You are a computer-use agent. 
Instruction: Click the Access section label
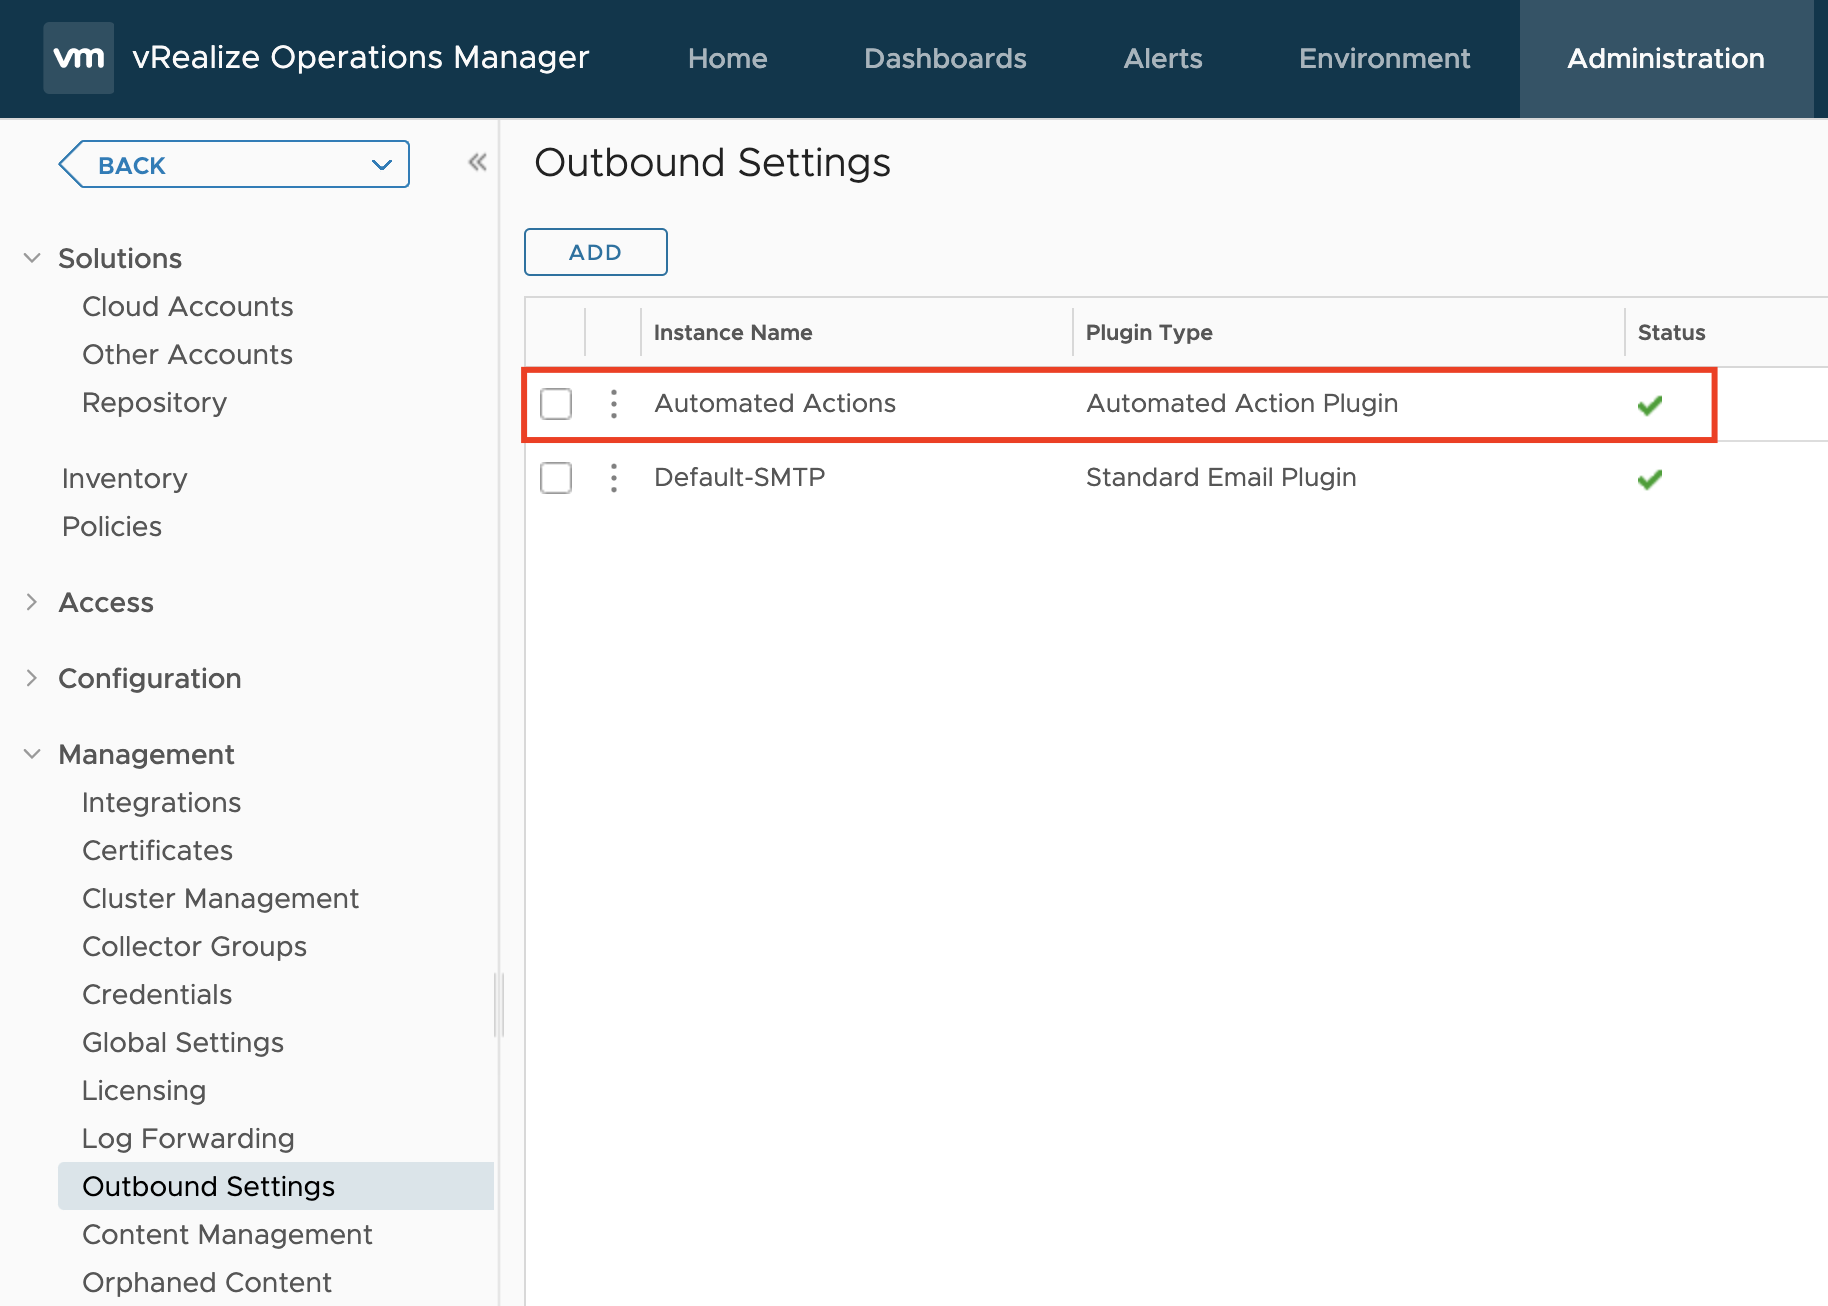106,602
